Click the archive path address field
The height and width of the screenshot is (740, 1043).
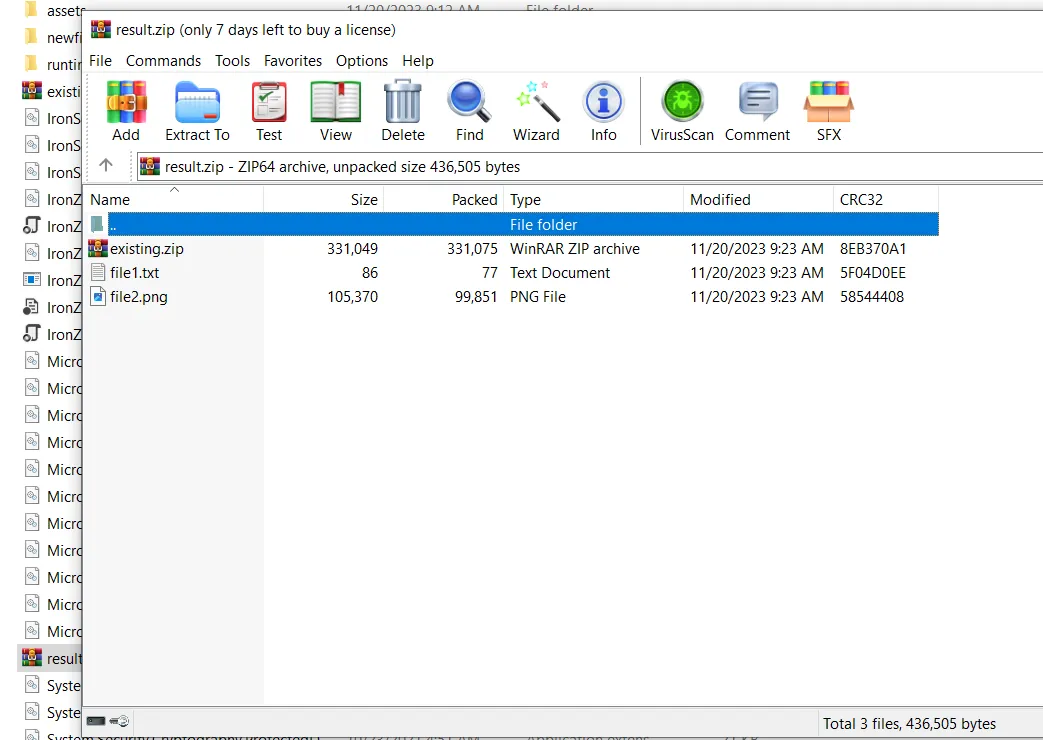click(590, 167)
